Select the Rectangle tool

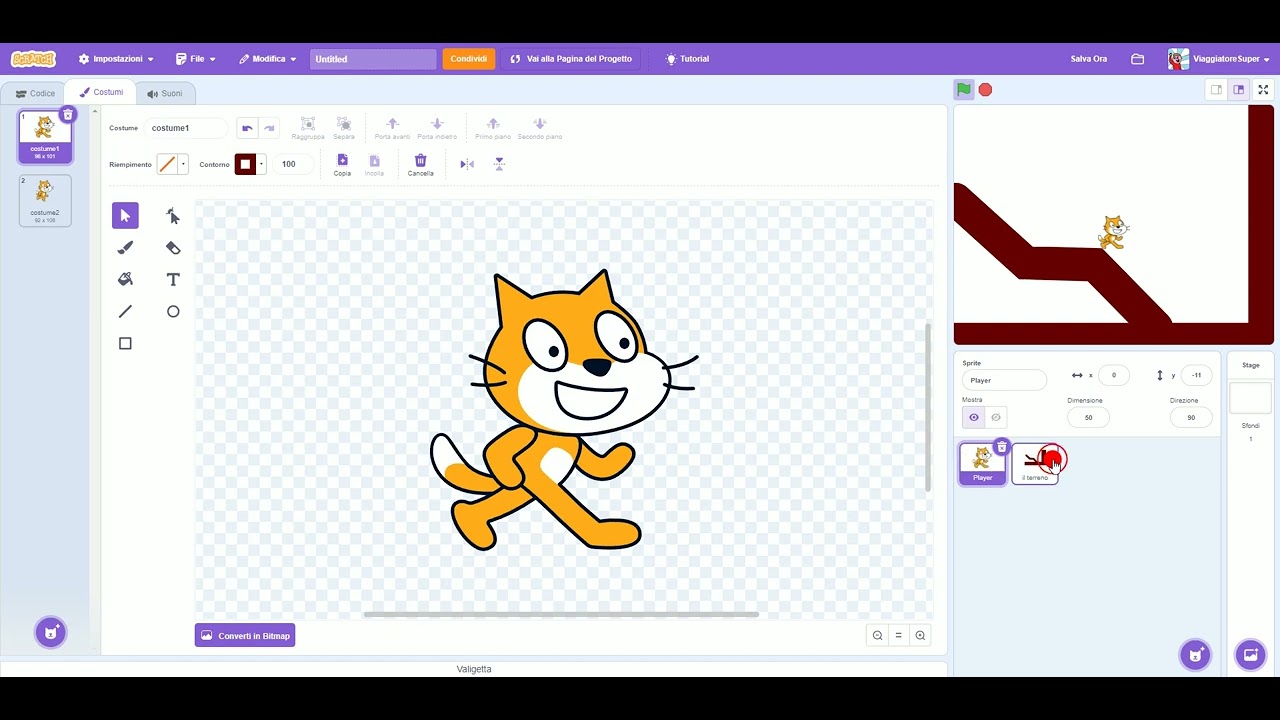(125, 344)
